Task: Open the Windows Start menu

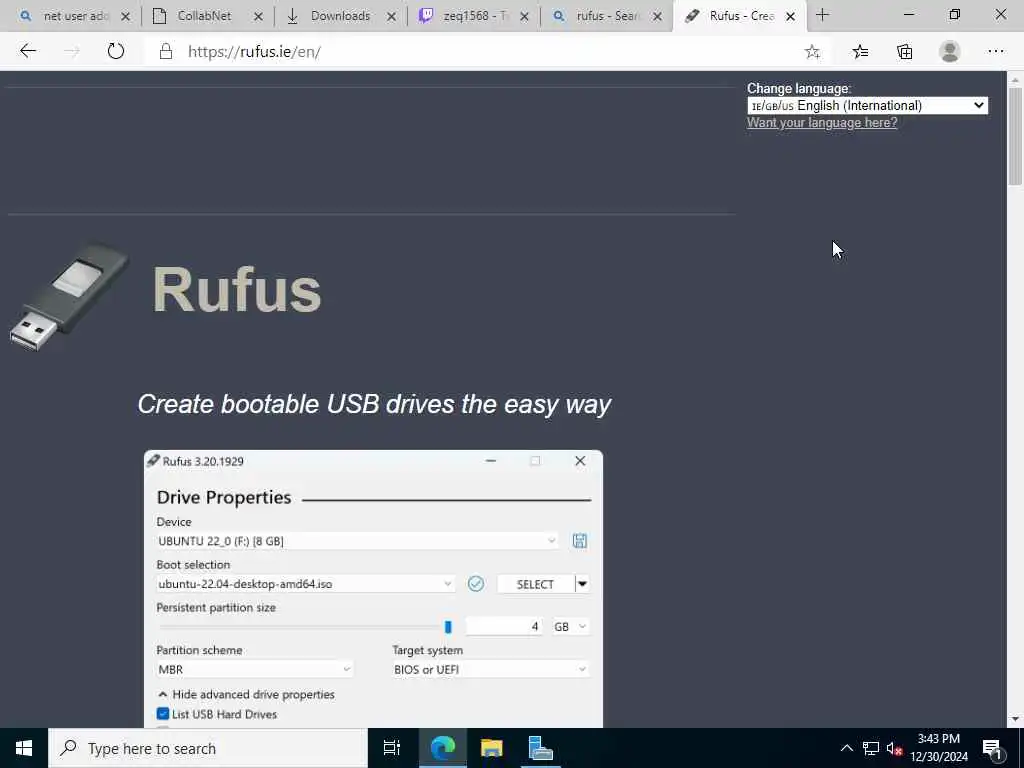Action: (x=24, y=748)
